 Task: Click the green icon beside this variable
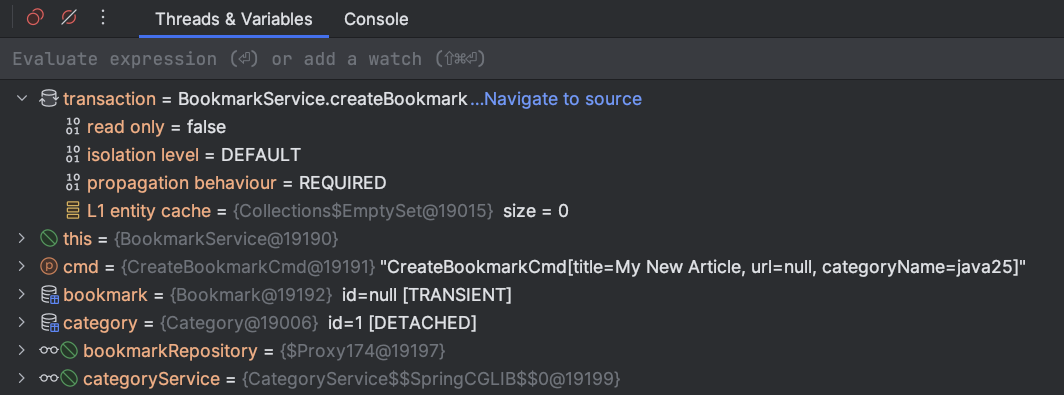point(49,239)
